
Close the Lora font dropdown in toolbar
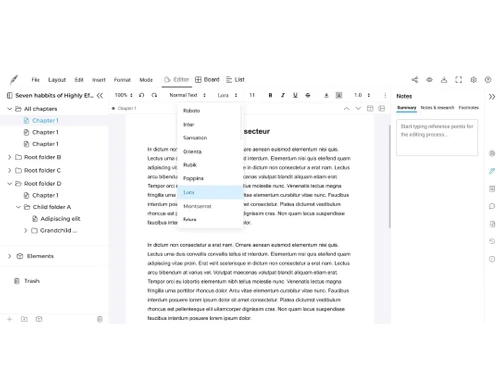227,95
